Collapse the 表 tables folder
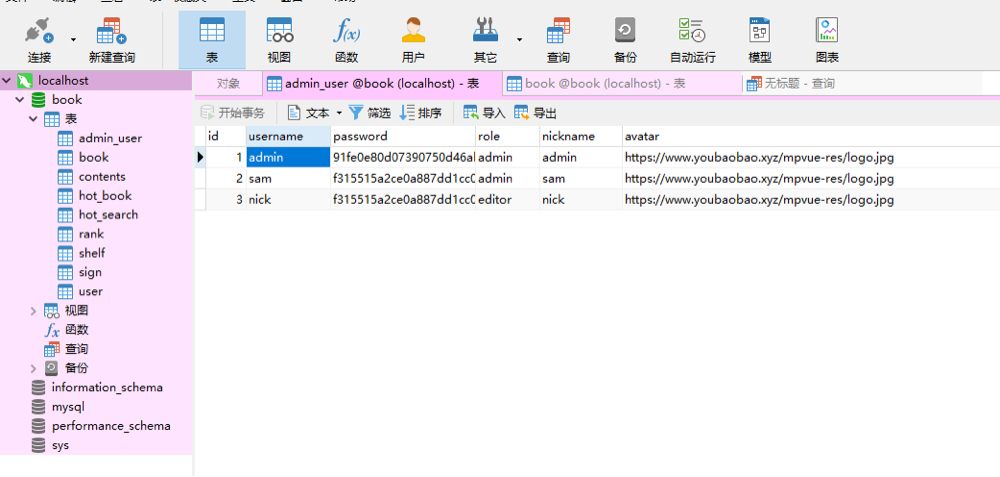 pos(33,119)
